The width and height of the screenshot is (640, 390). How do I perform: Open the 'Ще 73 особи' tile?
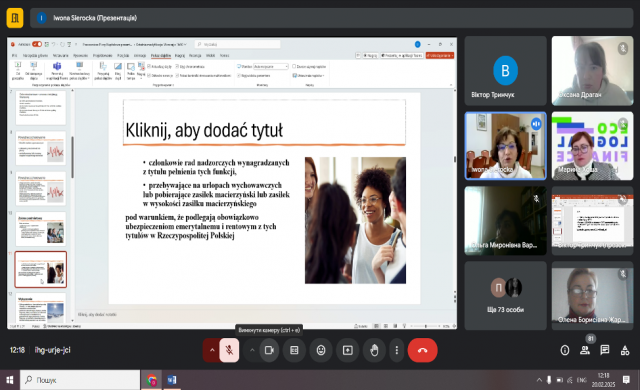point(505,296)
